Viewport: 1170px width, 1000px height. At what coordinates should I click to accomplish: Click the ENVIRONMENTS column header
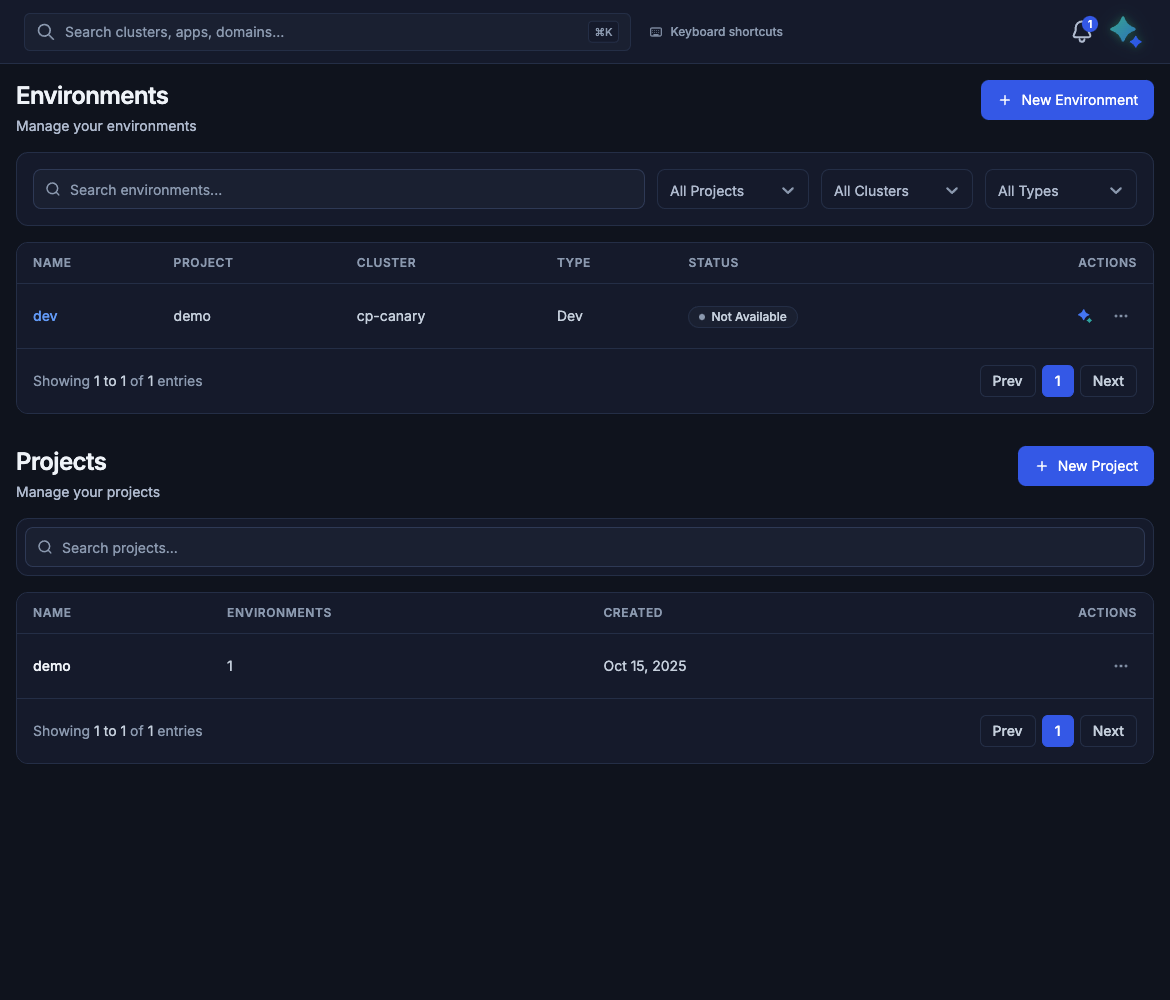(x=278, y=613)
